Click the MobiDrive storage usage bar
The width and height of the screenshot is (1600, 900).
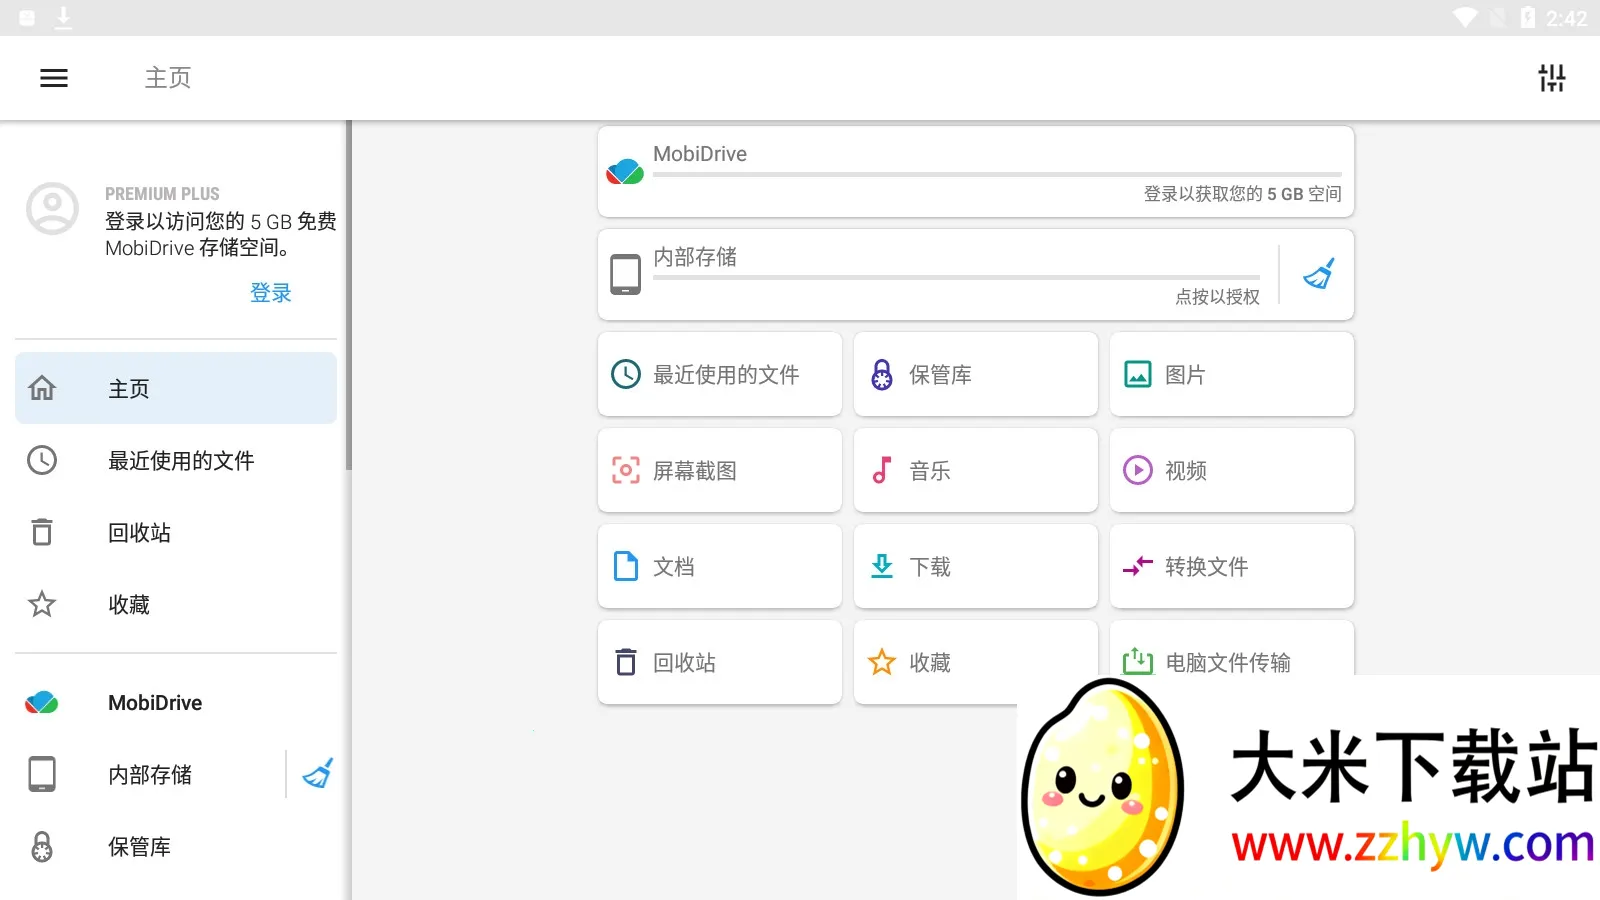996,175
